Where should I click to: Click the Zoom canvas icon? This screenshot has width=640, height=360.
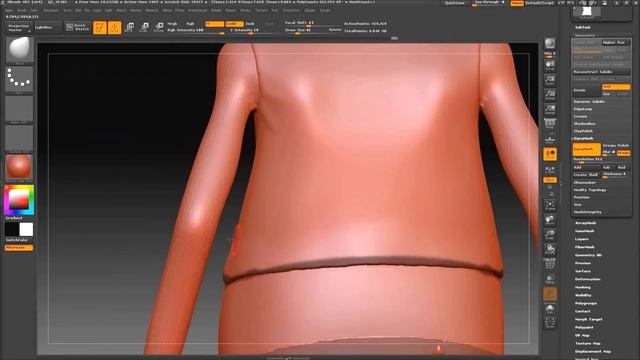click(550, 80)
